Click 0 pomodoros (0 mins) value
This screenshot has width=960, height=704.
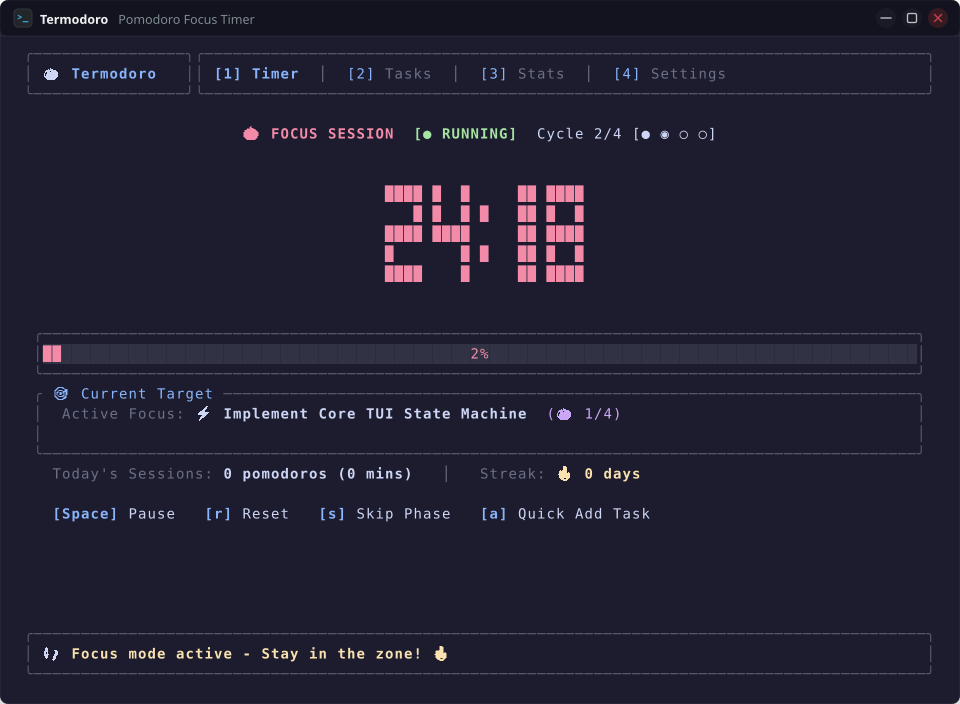(x=318, y=474)
